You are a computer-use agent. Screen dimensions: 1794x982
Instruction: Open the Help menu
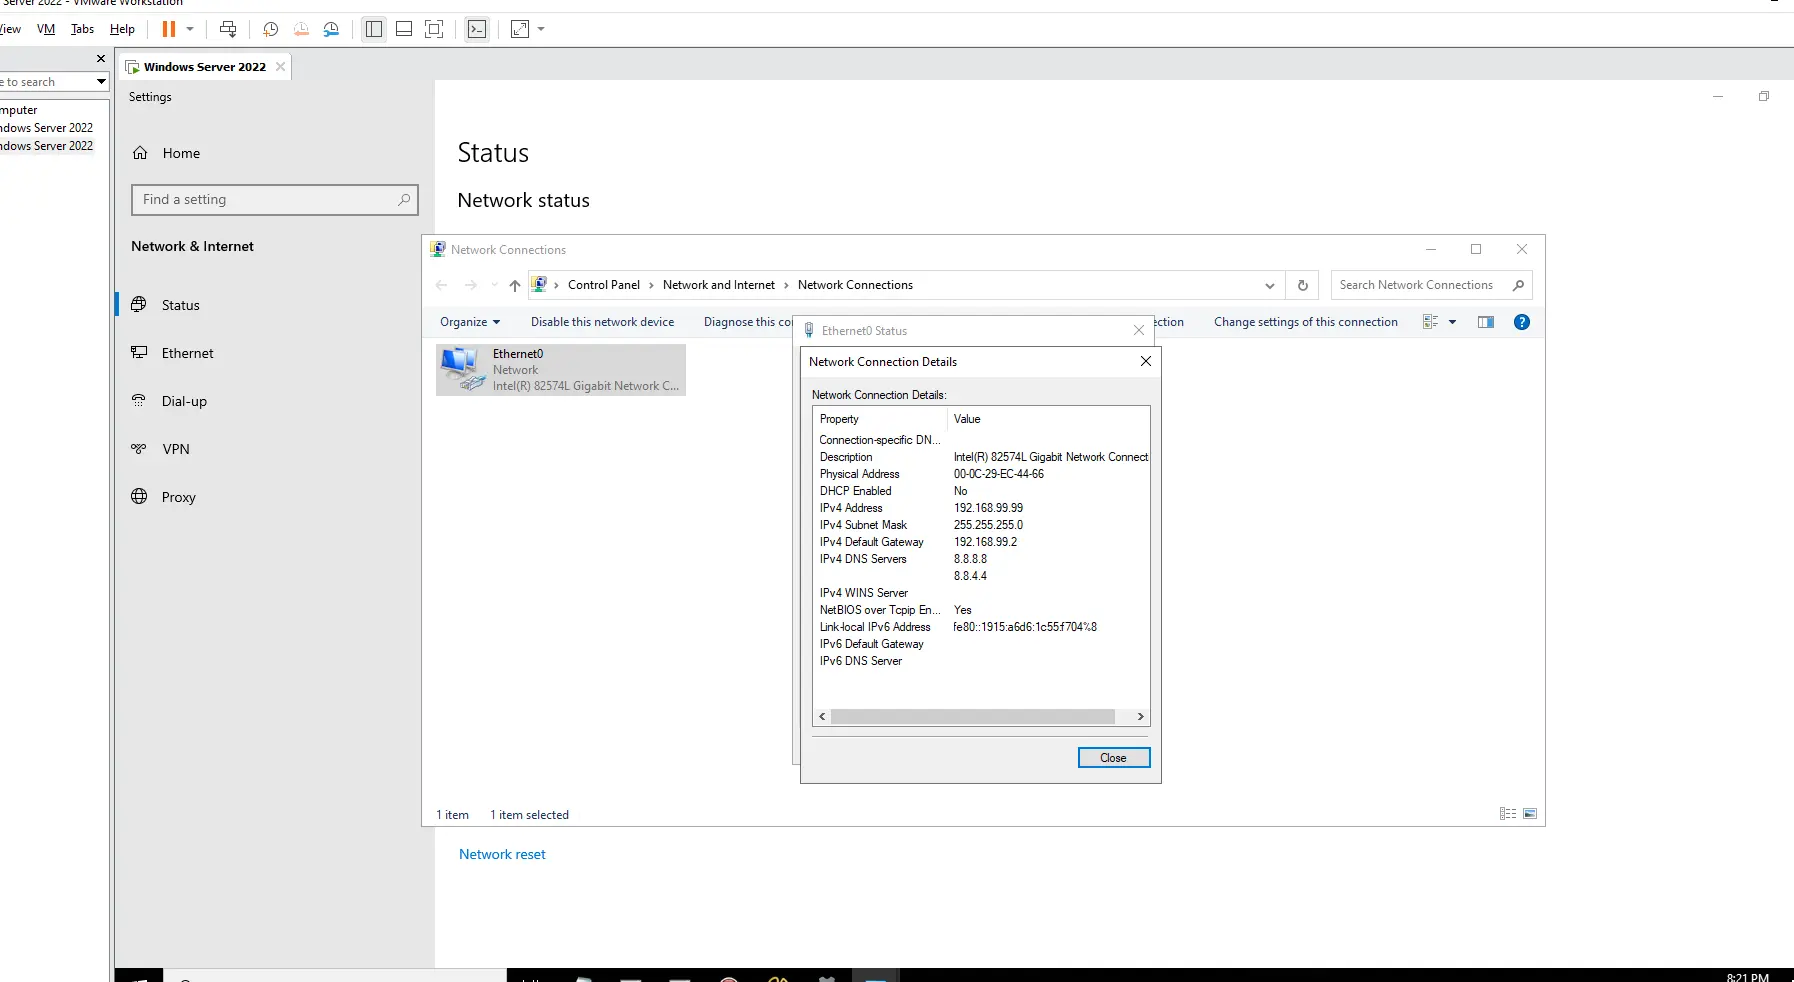point(122,29)
